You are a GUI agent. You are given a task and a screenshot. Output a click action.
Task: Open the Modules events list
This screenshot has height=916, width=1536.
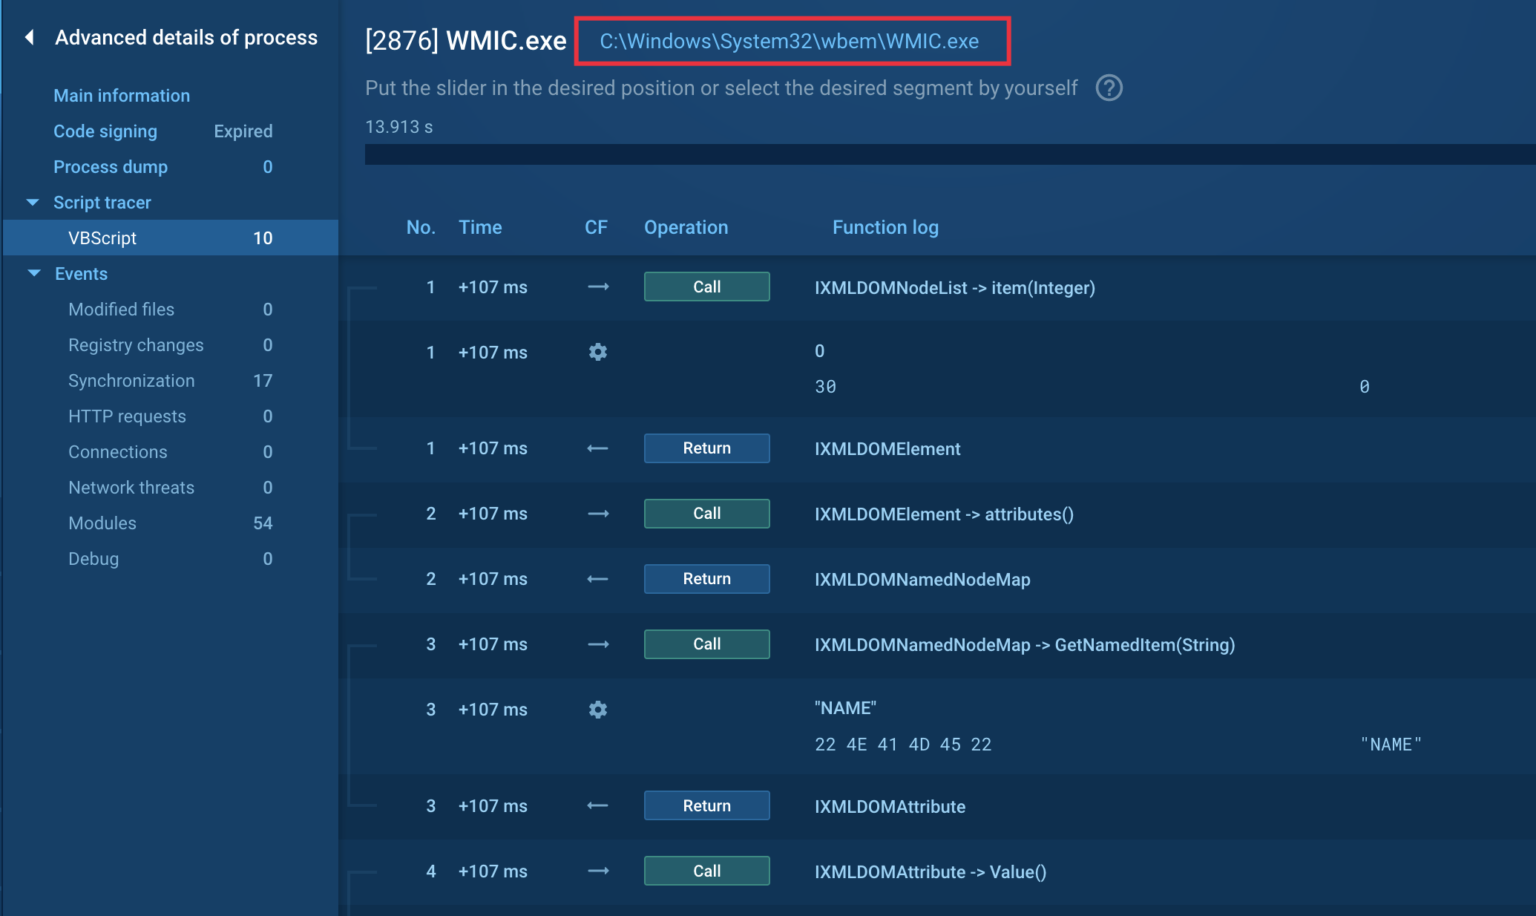click(x=102, y=523)
